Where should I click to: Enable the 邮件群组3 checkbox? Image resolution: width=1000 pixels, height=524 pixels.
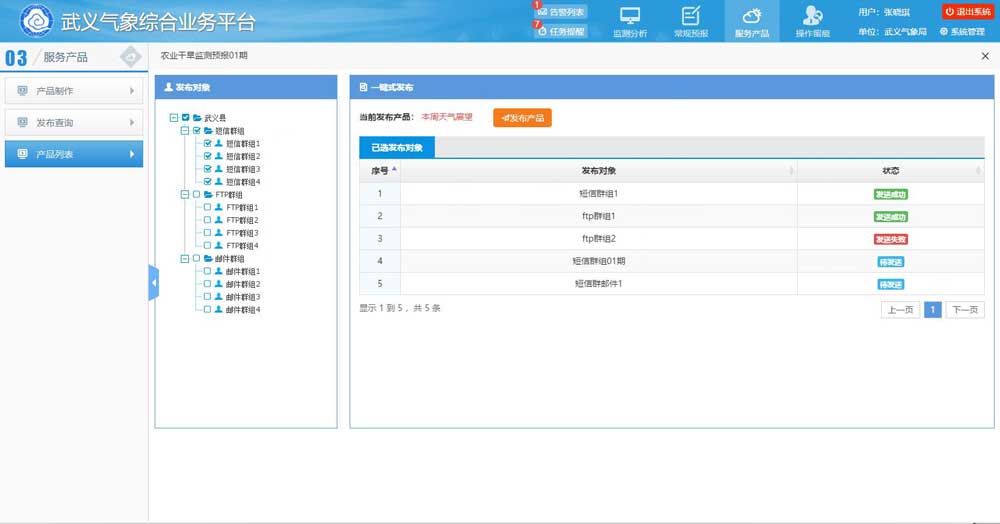click(208, 297)
